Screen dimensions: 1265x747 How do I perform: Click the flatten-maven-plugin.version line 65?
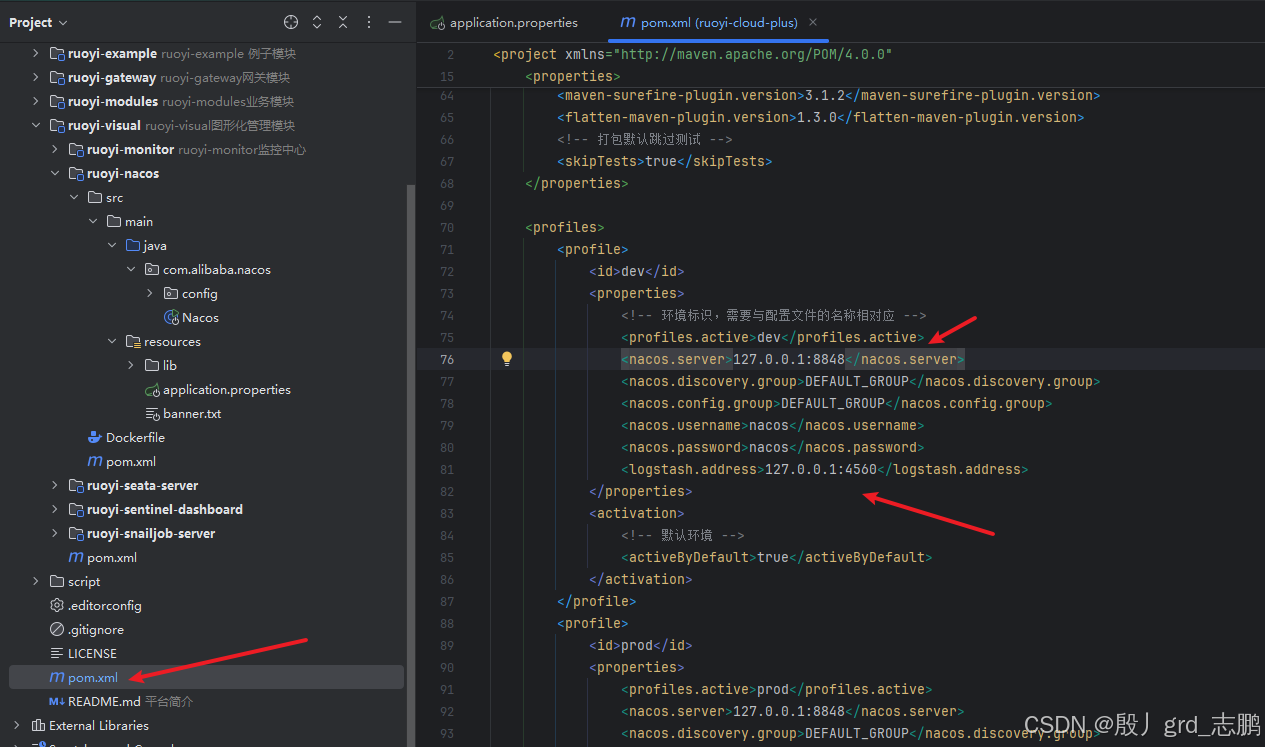pos(820,117)
